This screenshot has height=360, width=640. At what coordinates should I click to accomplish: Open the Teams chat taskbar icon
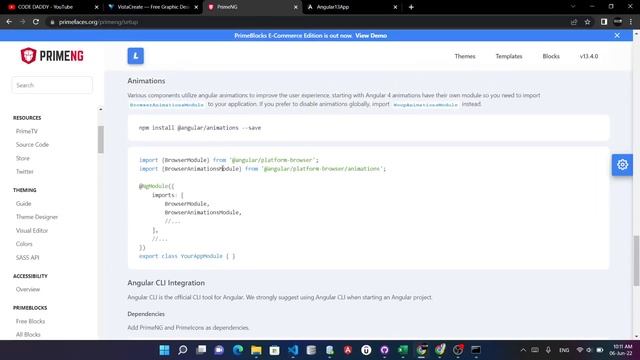click(220, 350)
